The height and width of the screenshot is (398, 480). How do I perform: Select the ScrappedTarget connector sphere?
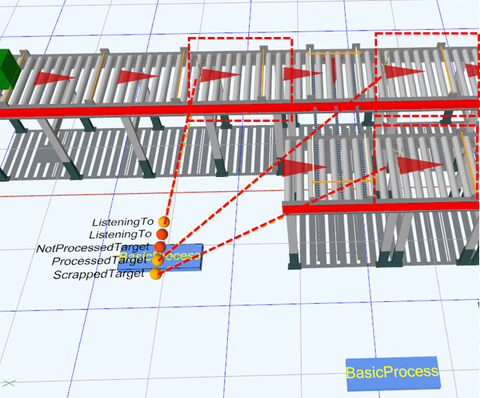coord(155,274)
